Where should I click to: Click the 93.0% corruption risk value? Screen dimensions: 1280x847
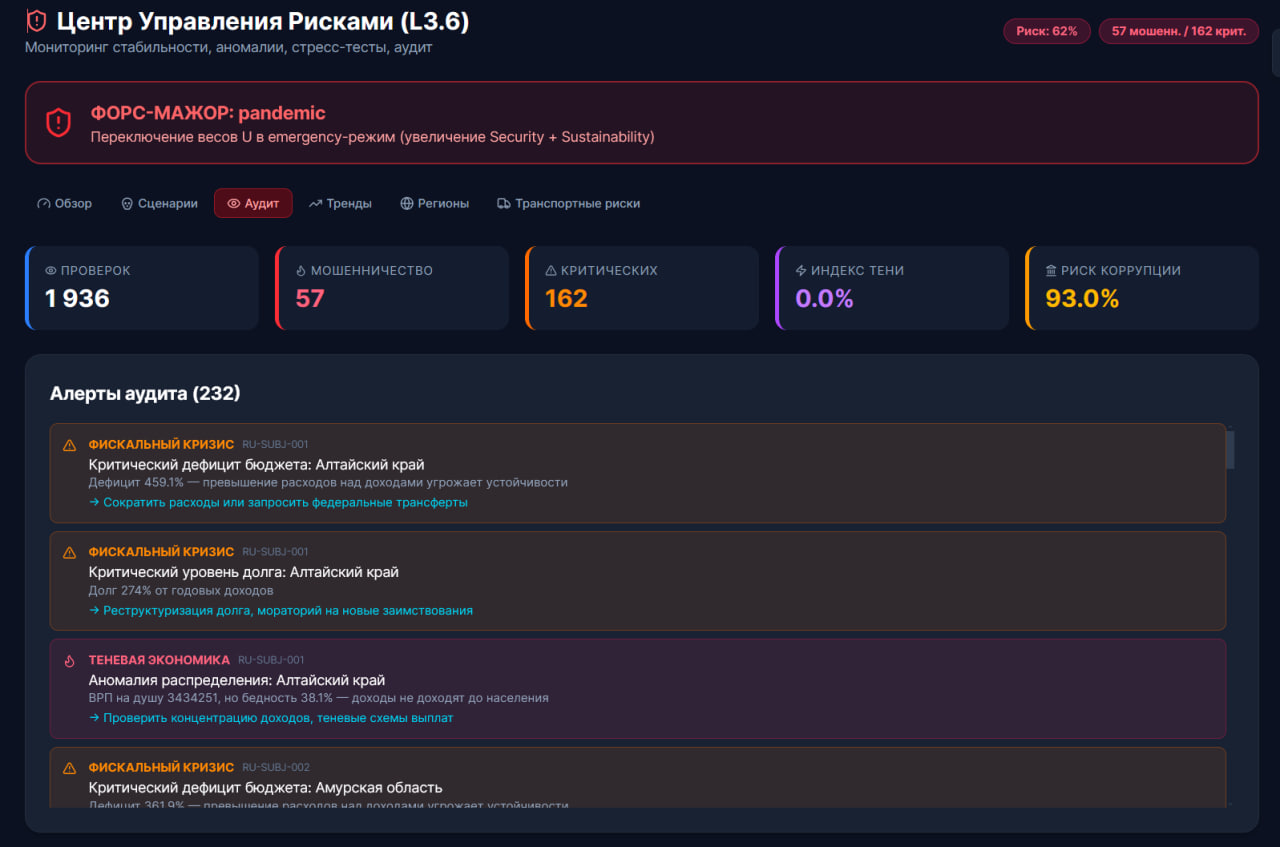(1082, 298)
